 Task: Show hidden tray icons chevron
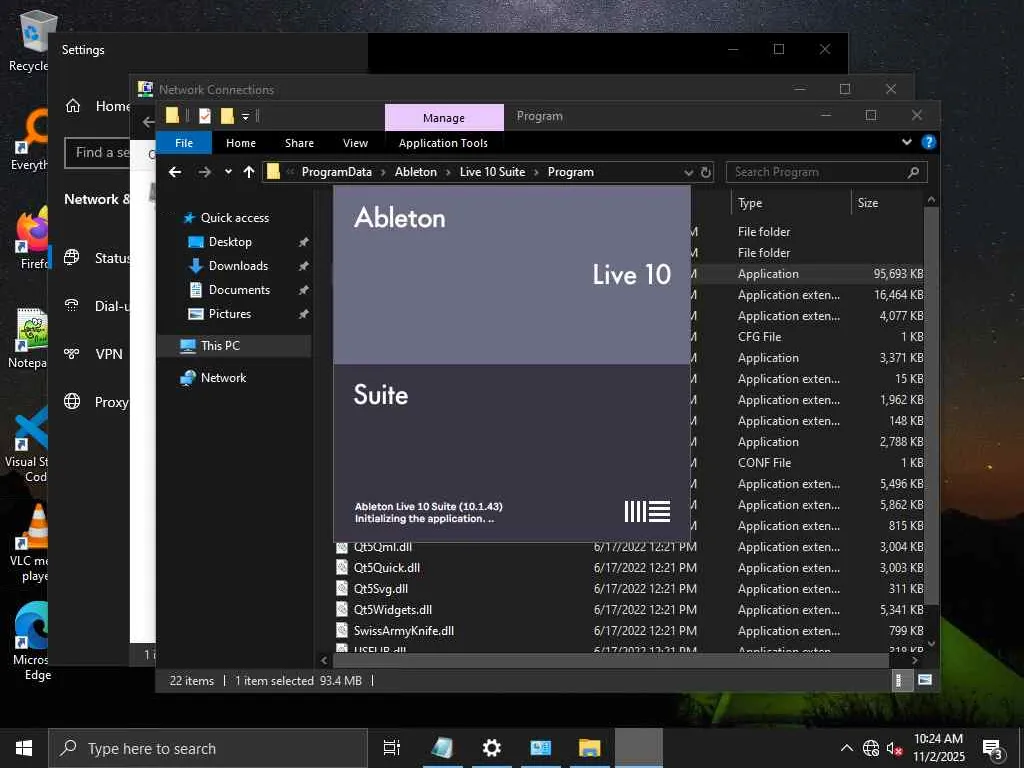[x=846, y=748]
